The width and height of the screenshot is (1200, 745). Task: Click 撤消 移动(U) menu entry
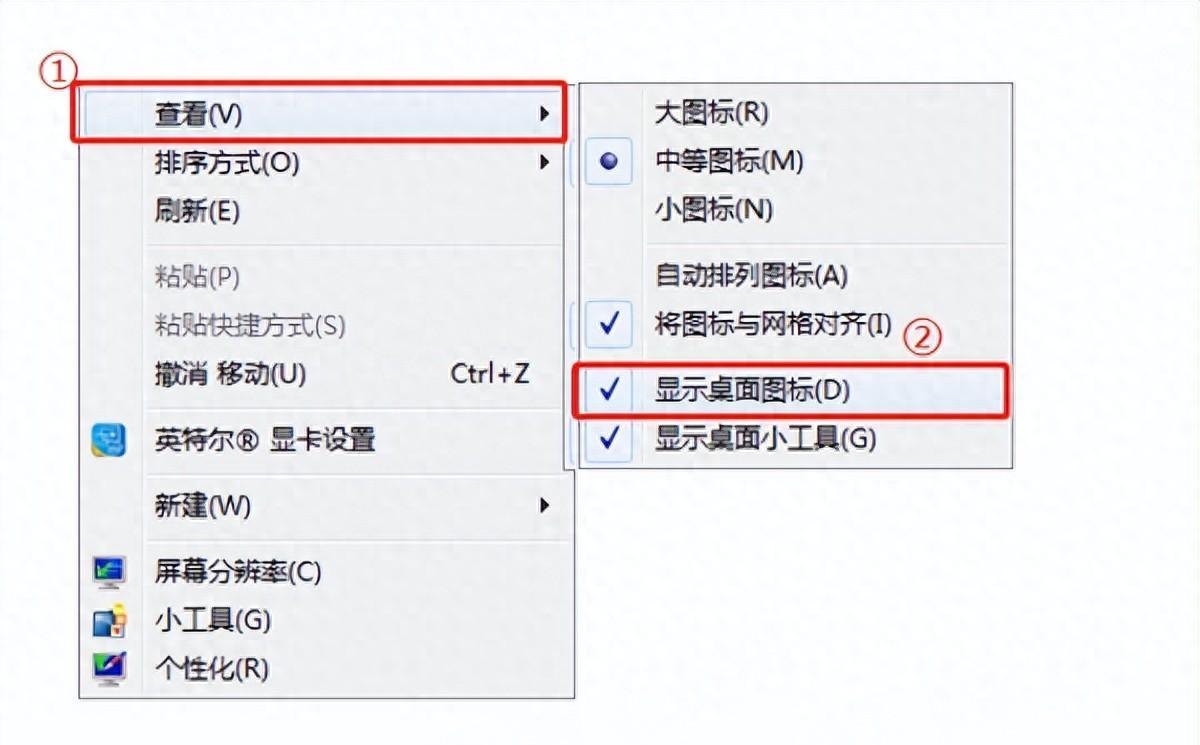point(230,375)
